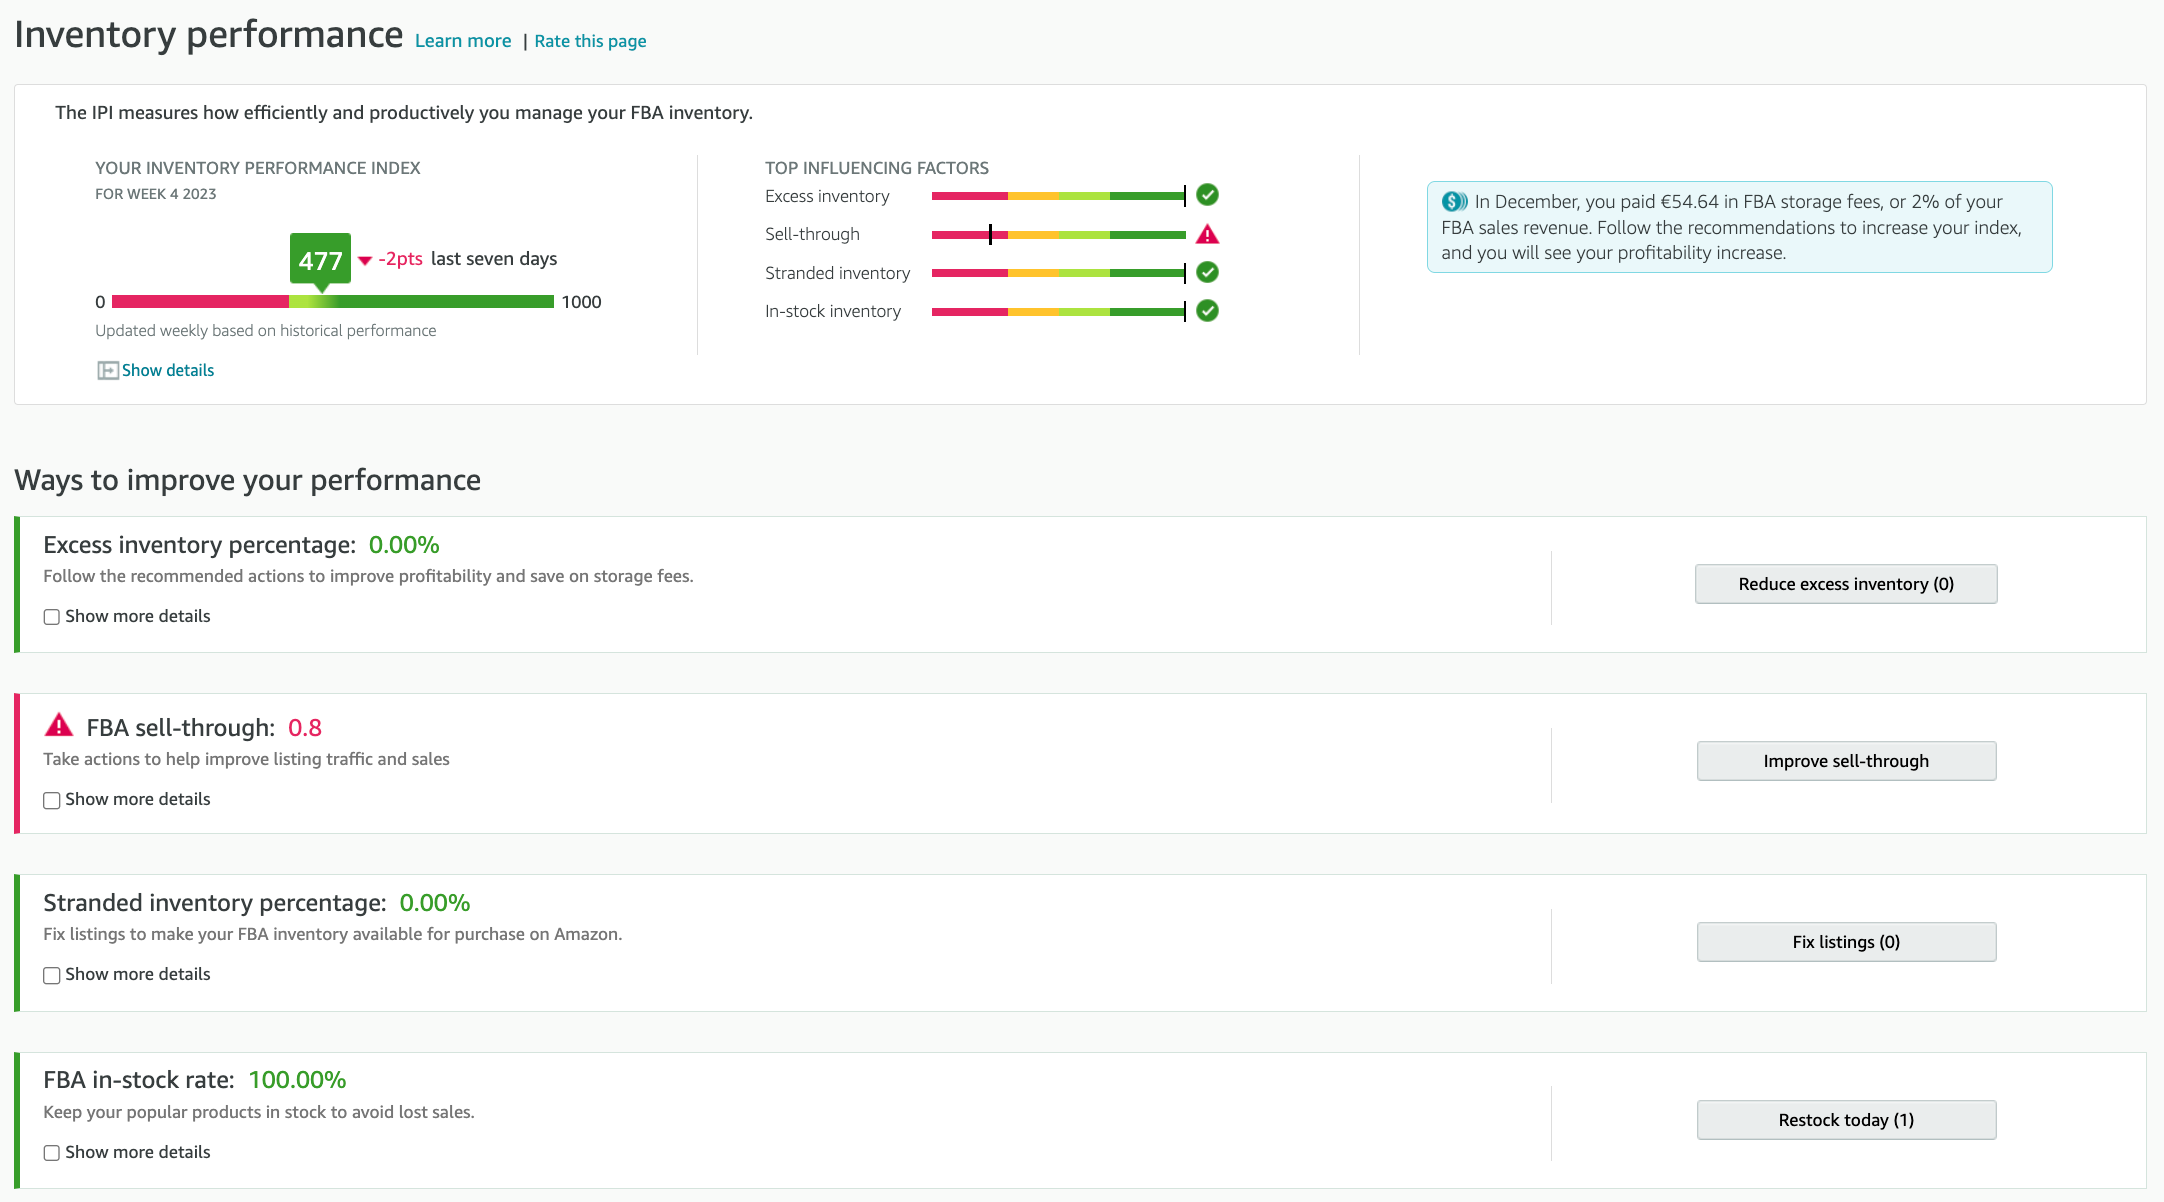Screen dimensions: 2164x1202
Task: Click Updated weekly based on historical performance note
Action: tap(266, 331)
